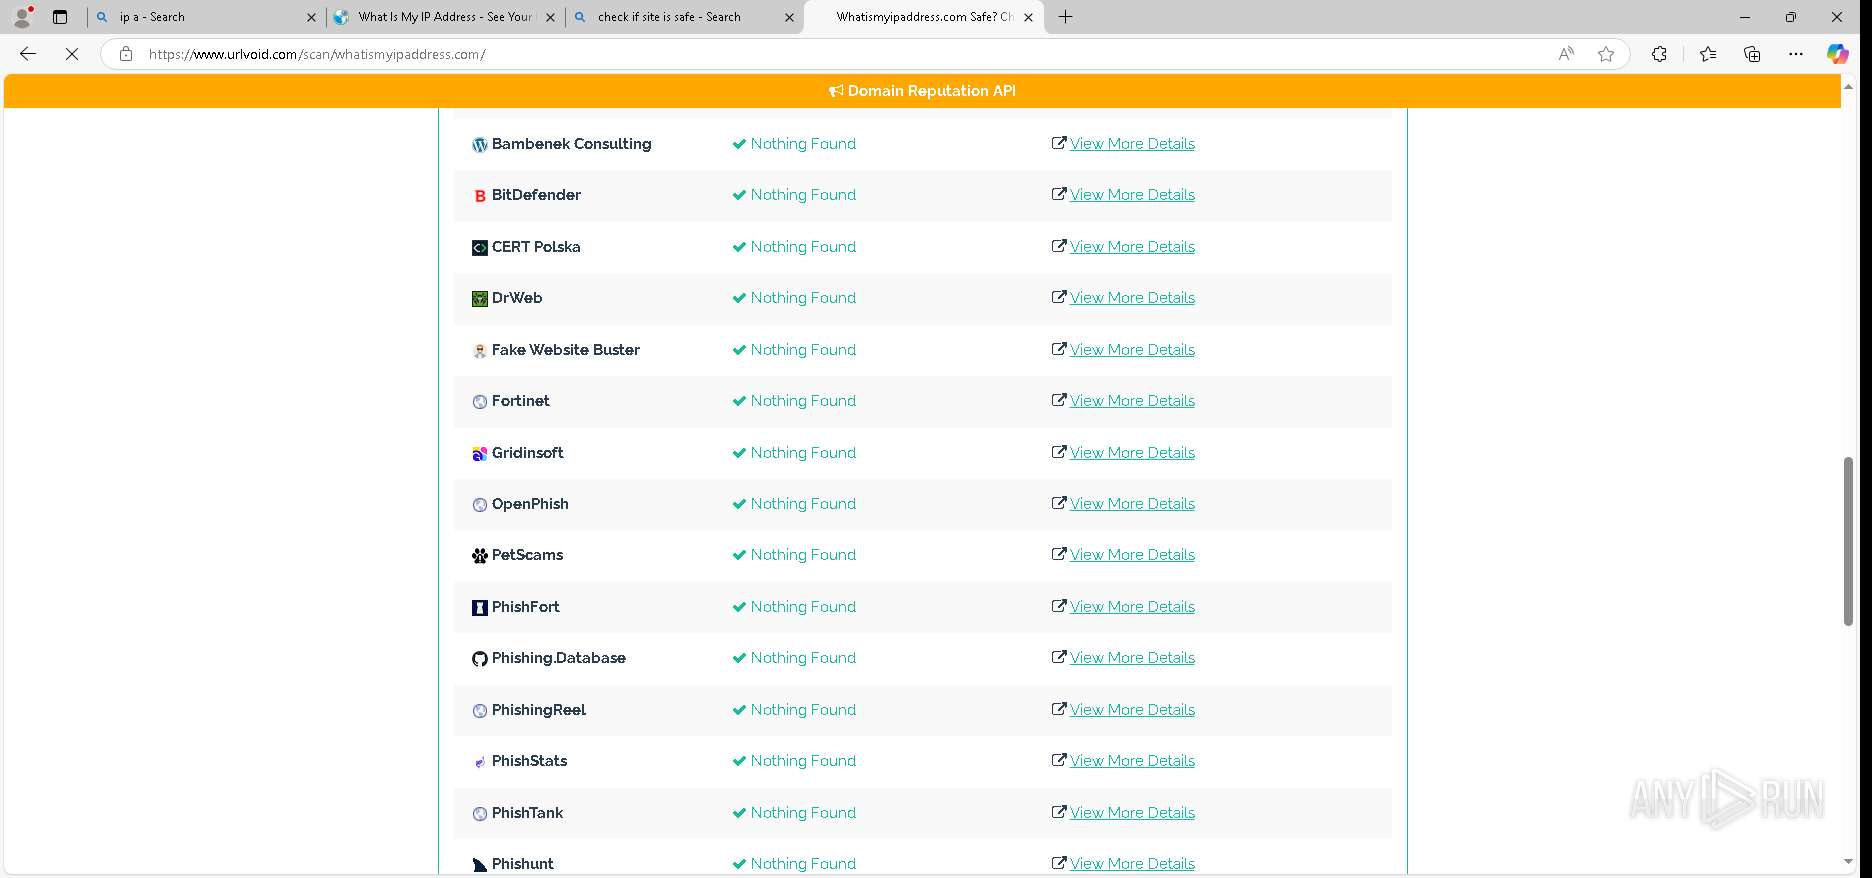1872x878 pixels.
Task: View More Details for BitDefender
Action: pyautogui.click(x=1132, y=195)
